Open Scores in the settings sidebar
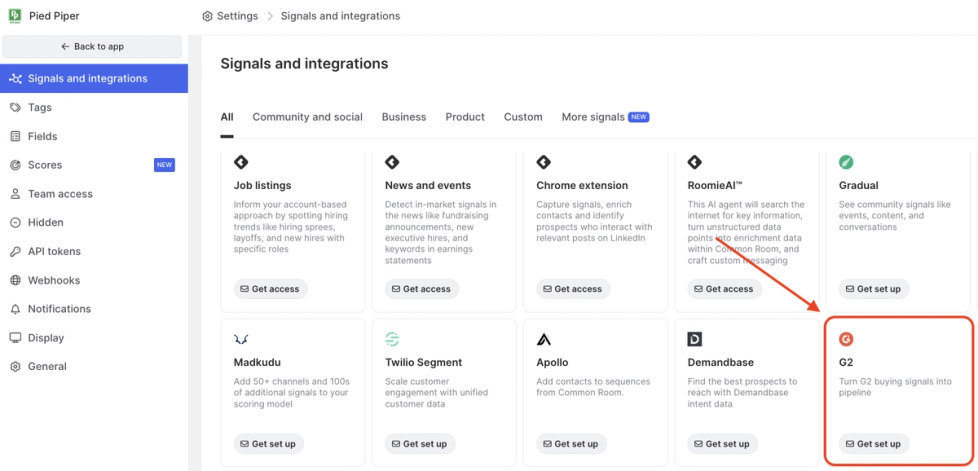This screenshot has width=978, height=471. coord(45,165)
